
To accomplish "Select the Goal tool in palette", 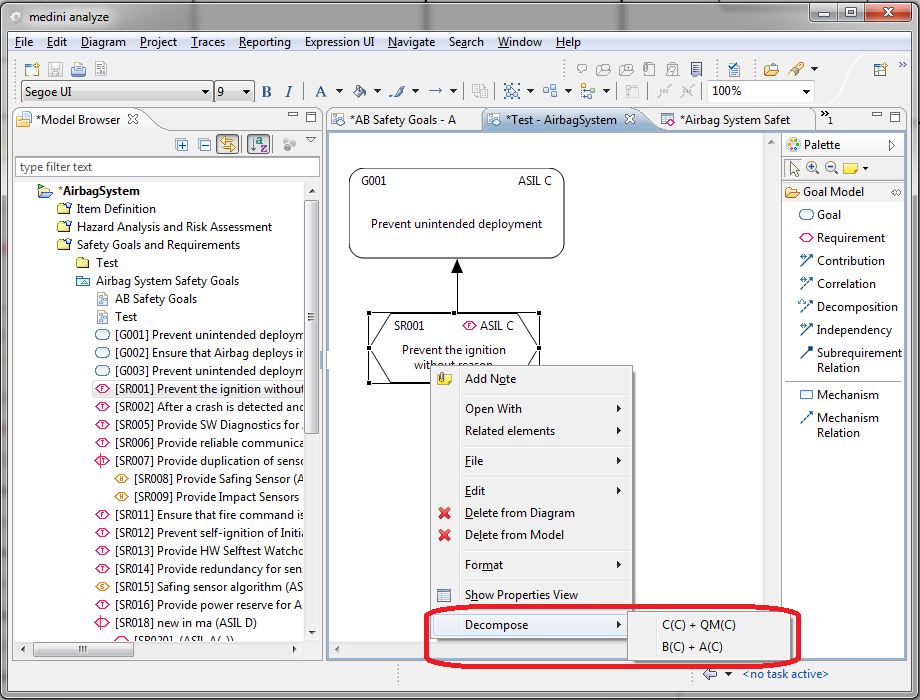I will point(828,215).
